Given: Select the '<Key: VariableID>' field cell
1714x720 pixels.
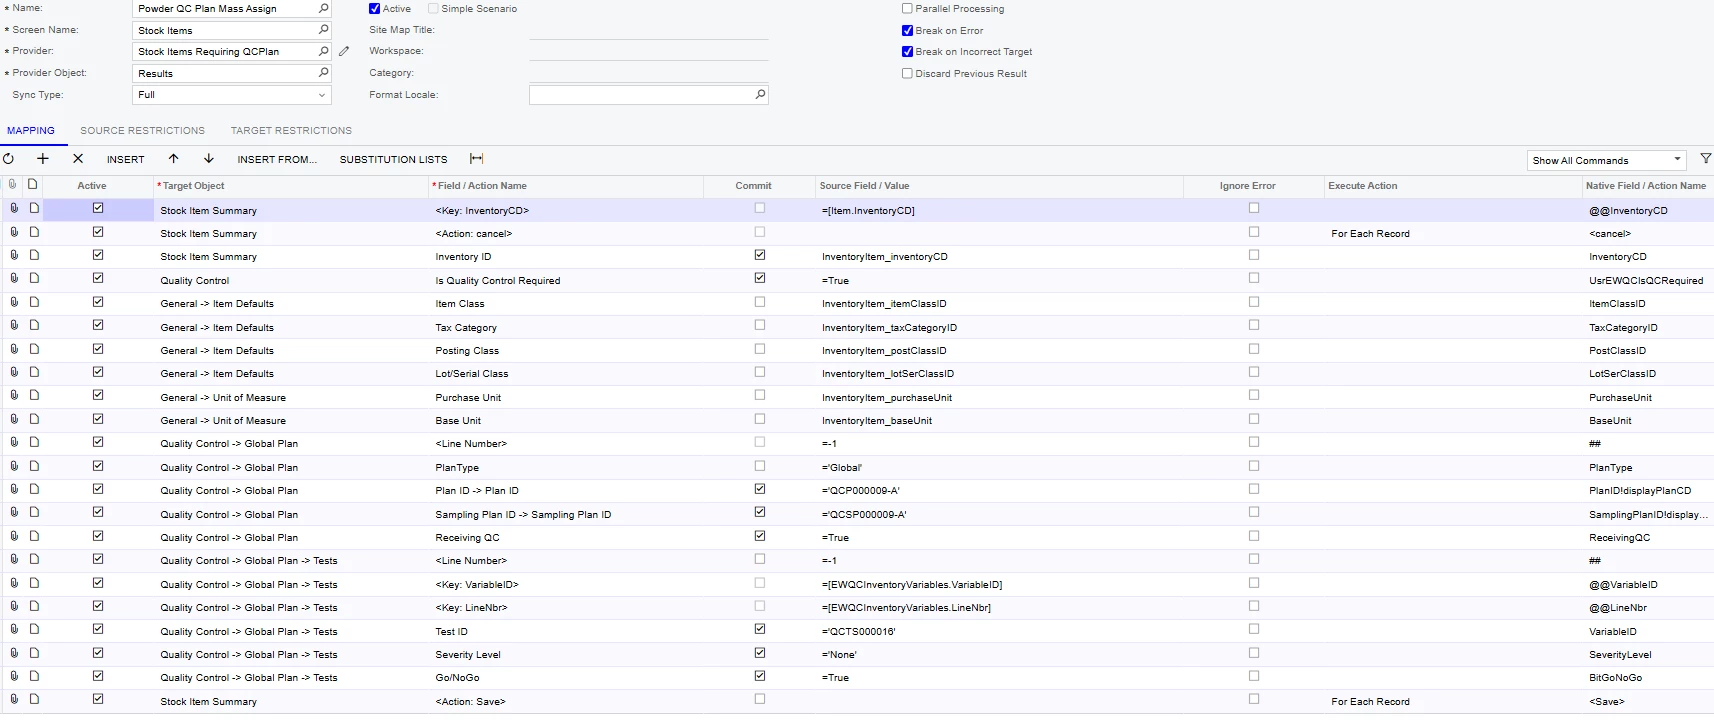Looking at the screenshot, I should pos(567,584).
